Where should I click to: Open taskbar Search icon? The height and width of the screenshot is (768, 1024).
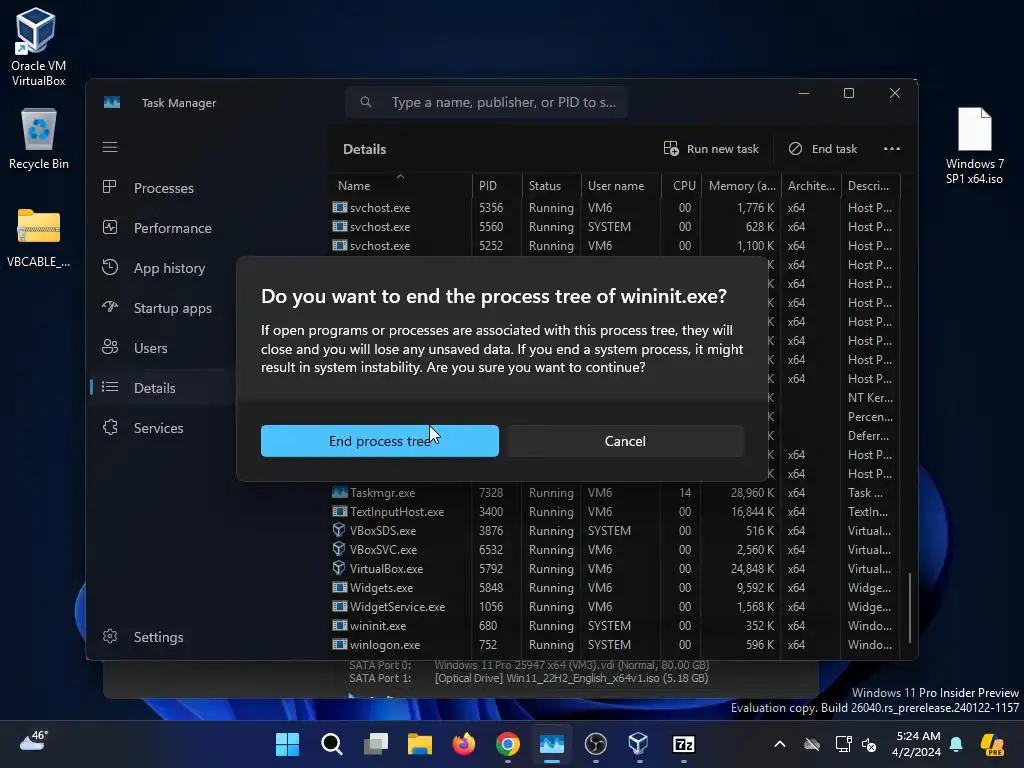click(332, 744)
